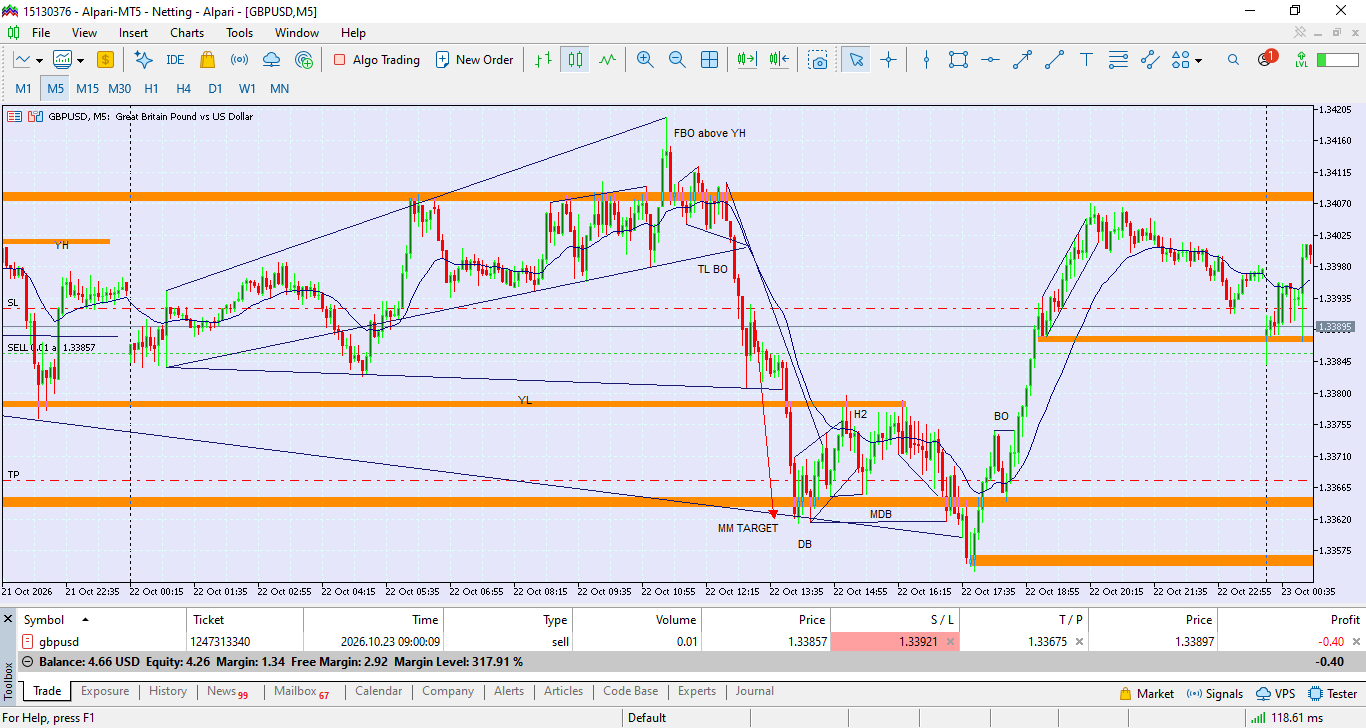Switch to M15 timeframe
1366x728 pixels.
click(x=88, y=89)
